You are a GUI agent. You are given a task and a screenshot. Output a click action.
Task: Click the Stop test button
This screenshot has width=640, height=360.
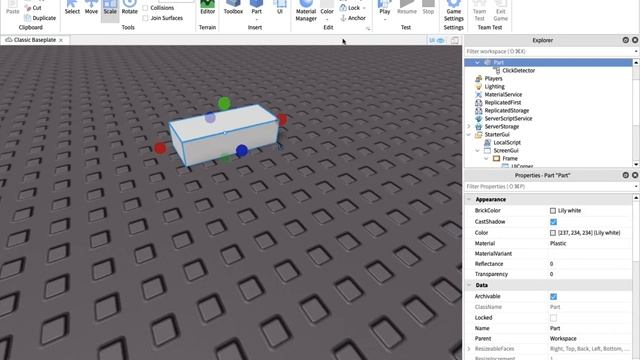428,7
